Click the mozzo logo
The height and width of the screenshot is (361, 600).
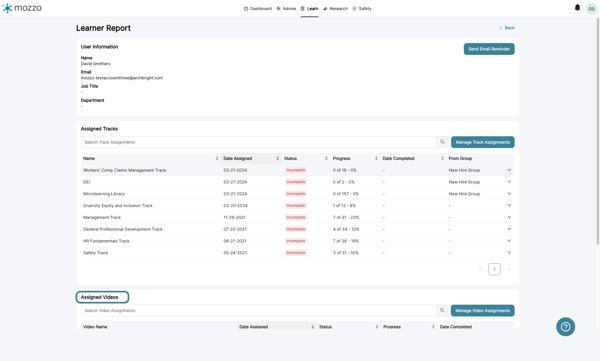pos(22,8)
